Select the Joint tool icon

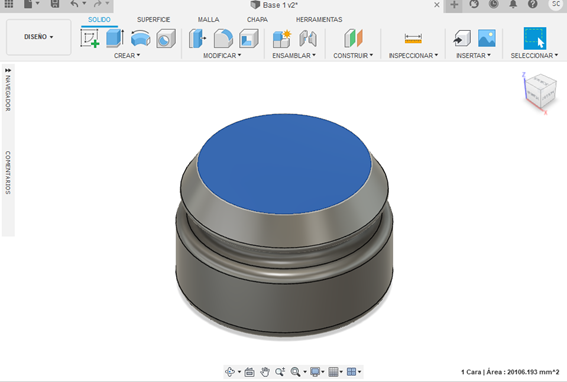pos(308,38)
